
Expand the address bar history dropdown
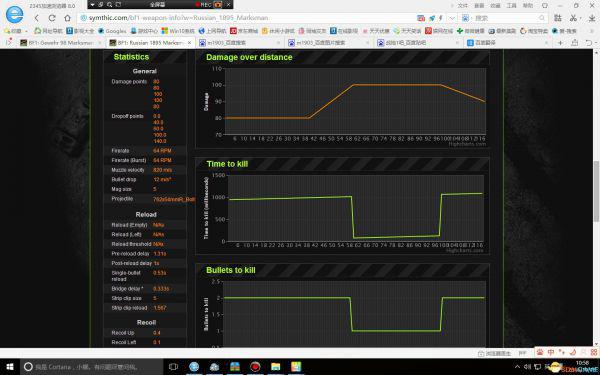[x=452, y=18]
